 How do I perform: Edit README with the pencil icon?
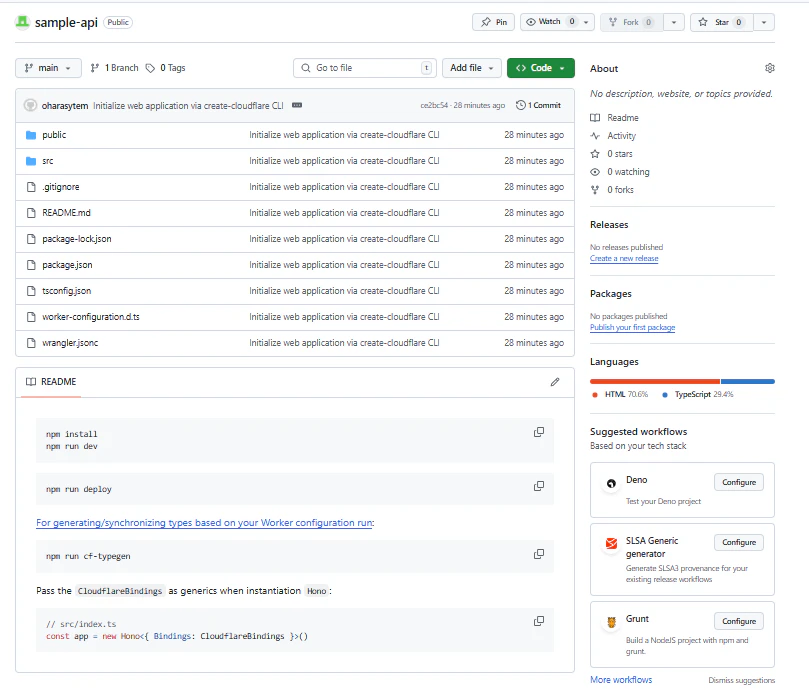[x=555, y=382]
